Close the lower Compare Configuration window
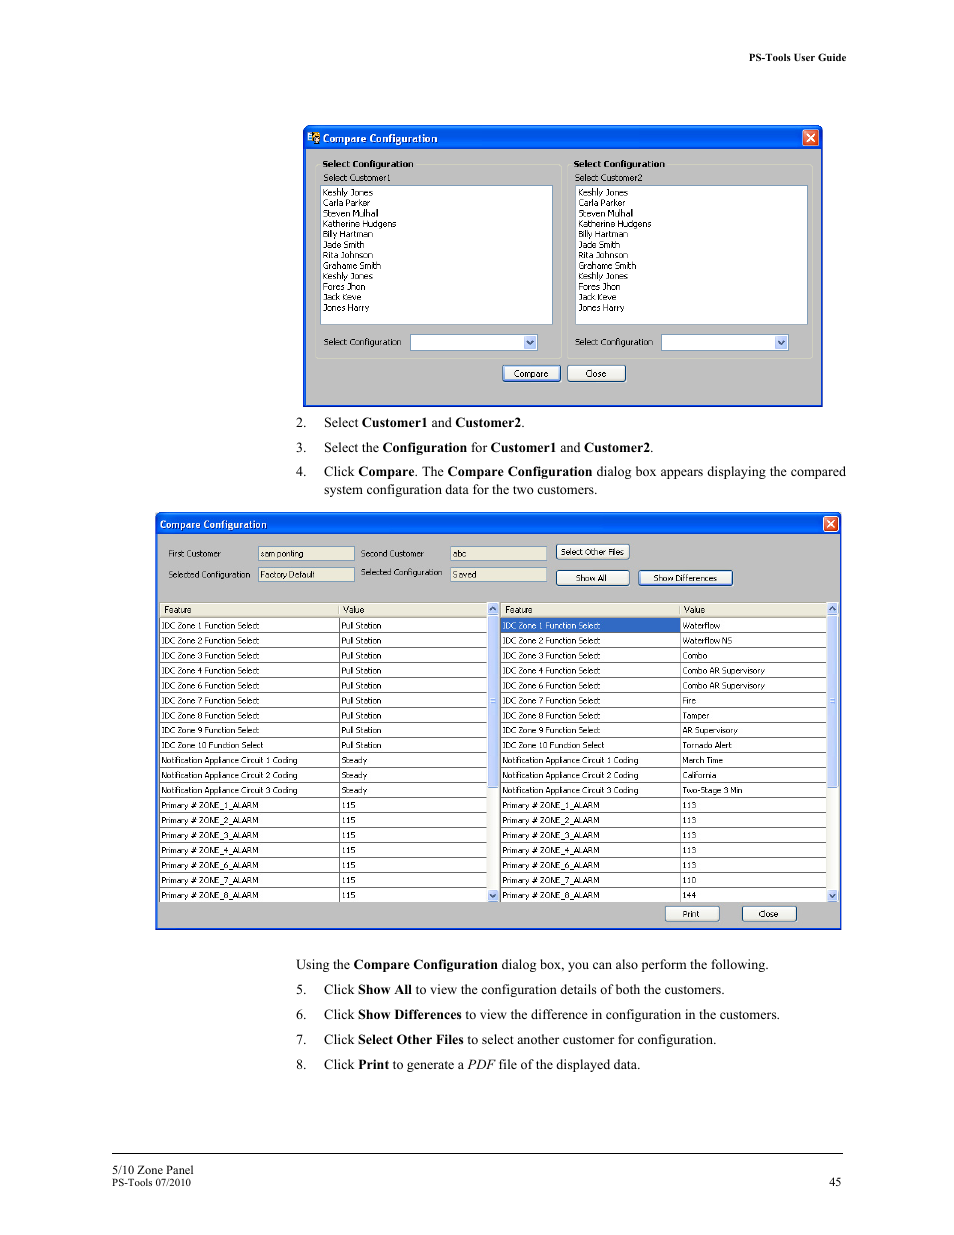Screen dimensions: 954x1235 pos(830,524)
